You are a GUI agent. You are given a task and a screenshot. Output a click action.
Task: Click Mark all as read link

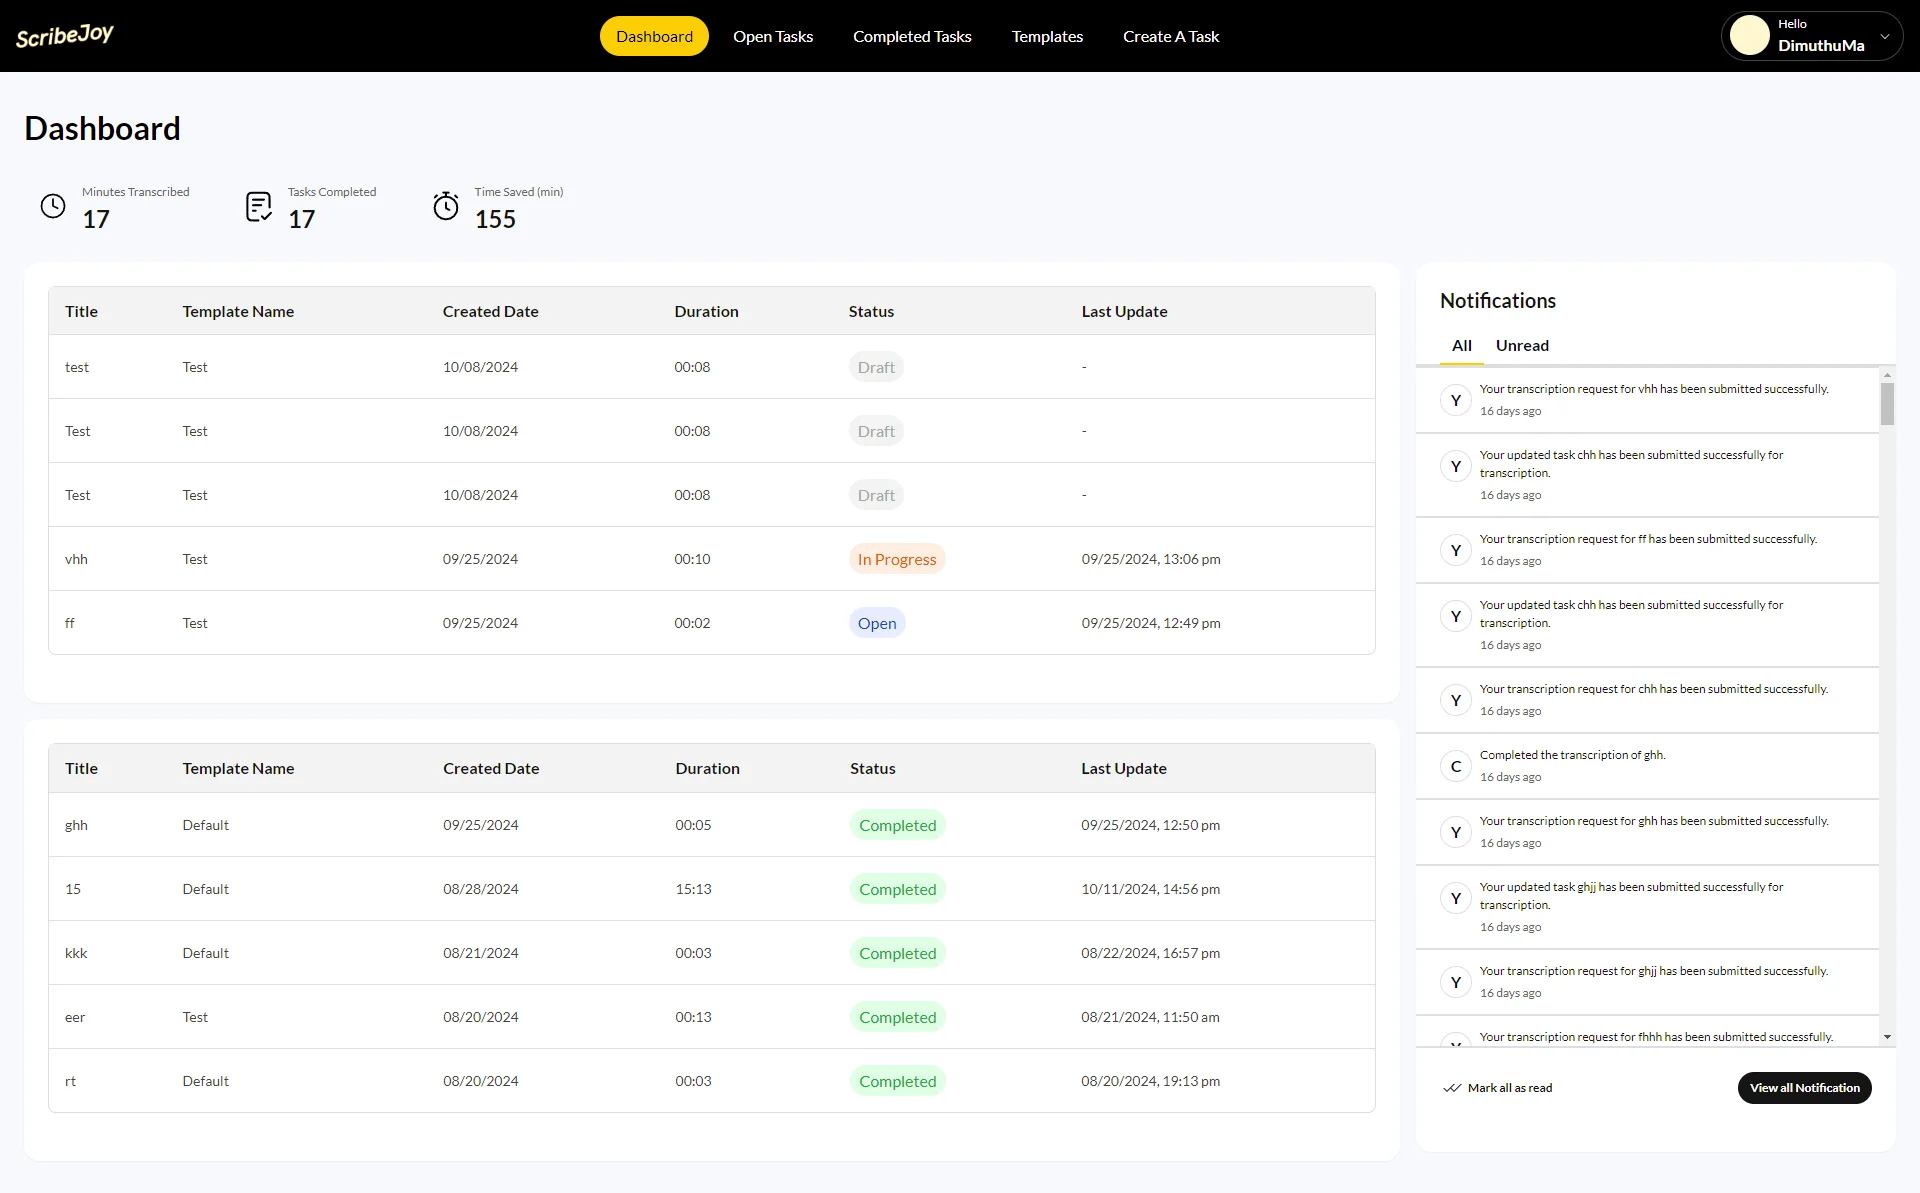(1509, 1088)
